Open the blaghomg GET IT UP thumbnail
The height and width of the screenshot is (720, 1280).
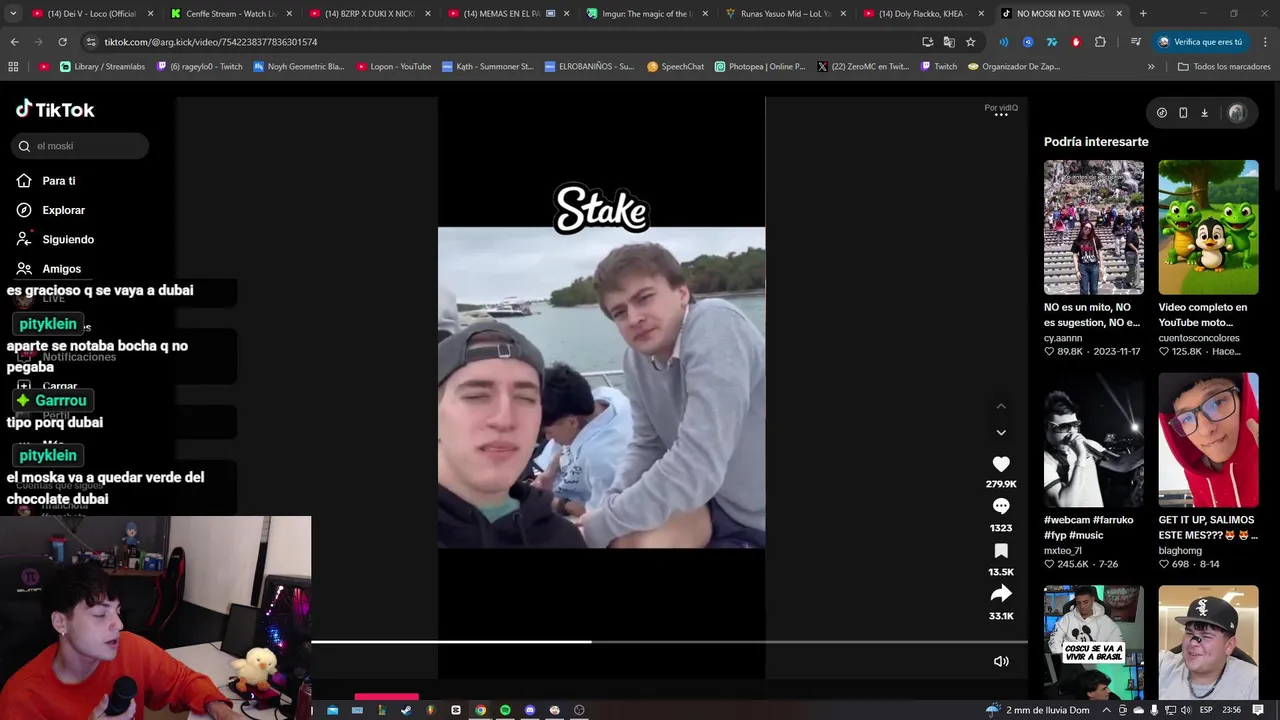click(x=1208, y=440)
